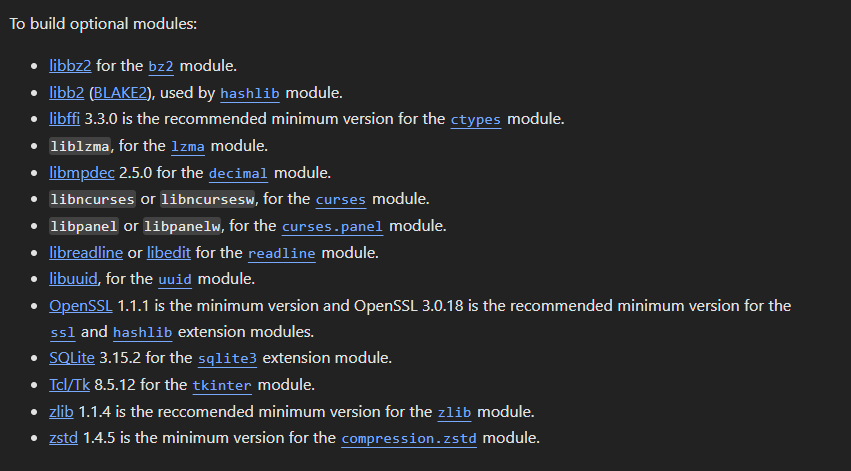Open the ctypes module link
The height and width of the screenshot is (471, 851).
[475, 119]
